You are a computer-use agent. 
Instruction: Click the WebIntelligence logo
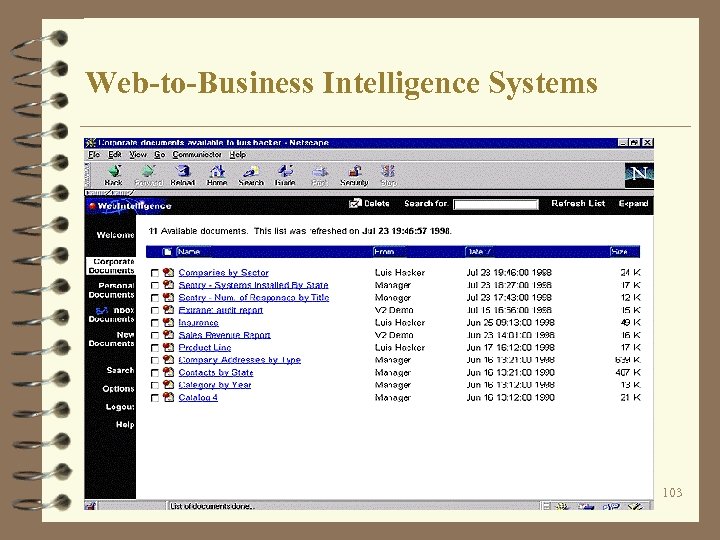[130, 206]
